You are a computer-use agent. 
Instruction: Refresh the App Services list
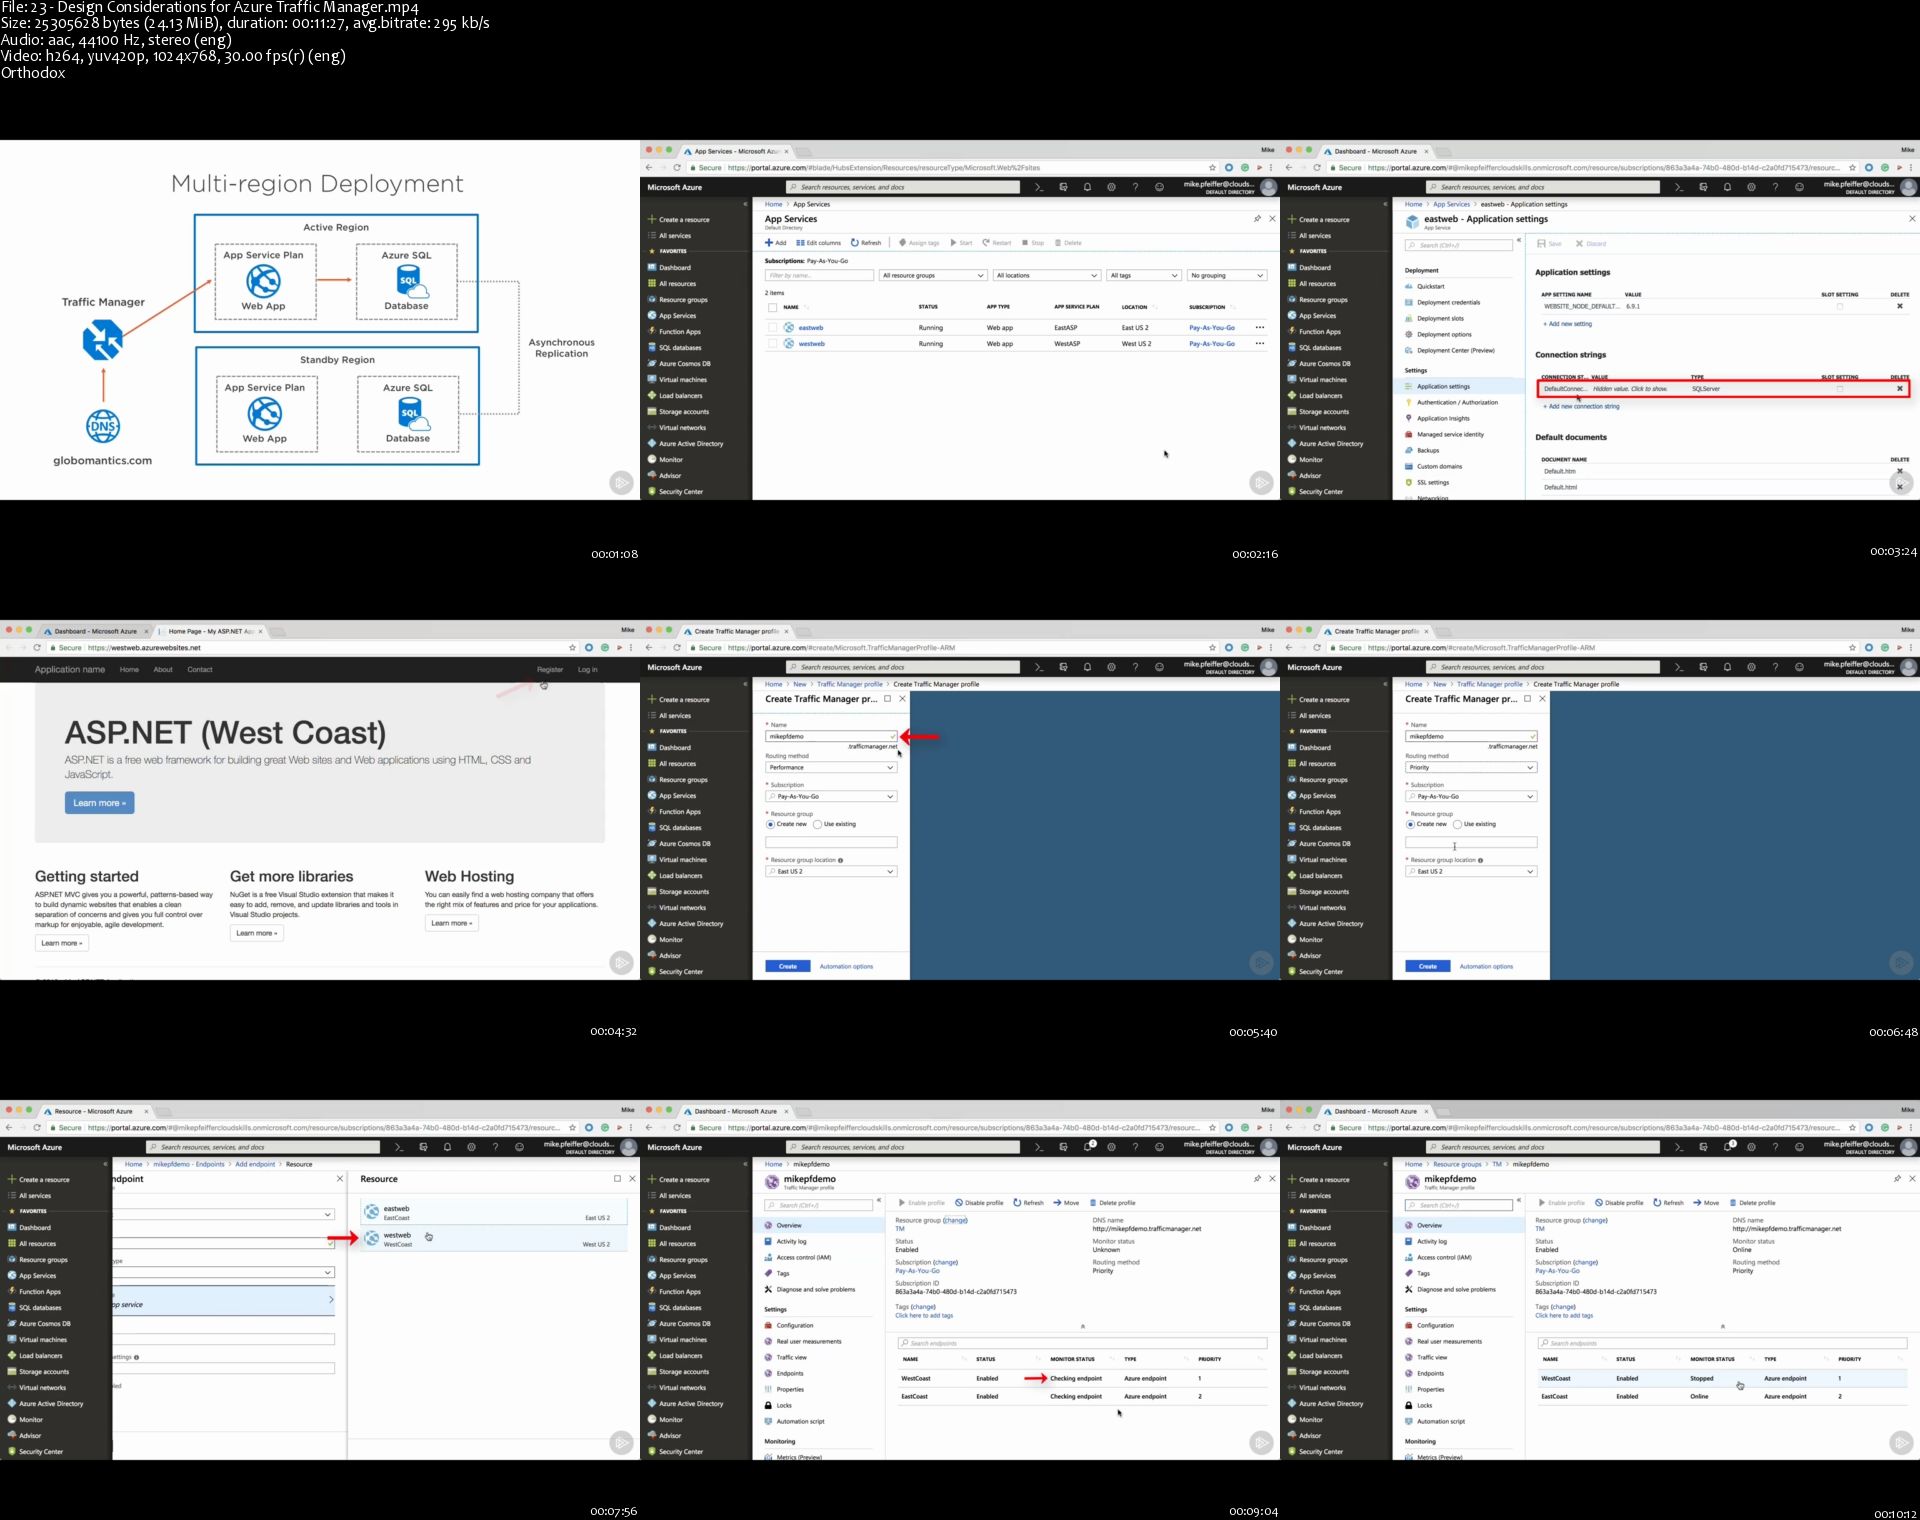point(866,243)
